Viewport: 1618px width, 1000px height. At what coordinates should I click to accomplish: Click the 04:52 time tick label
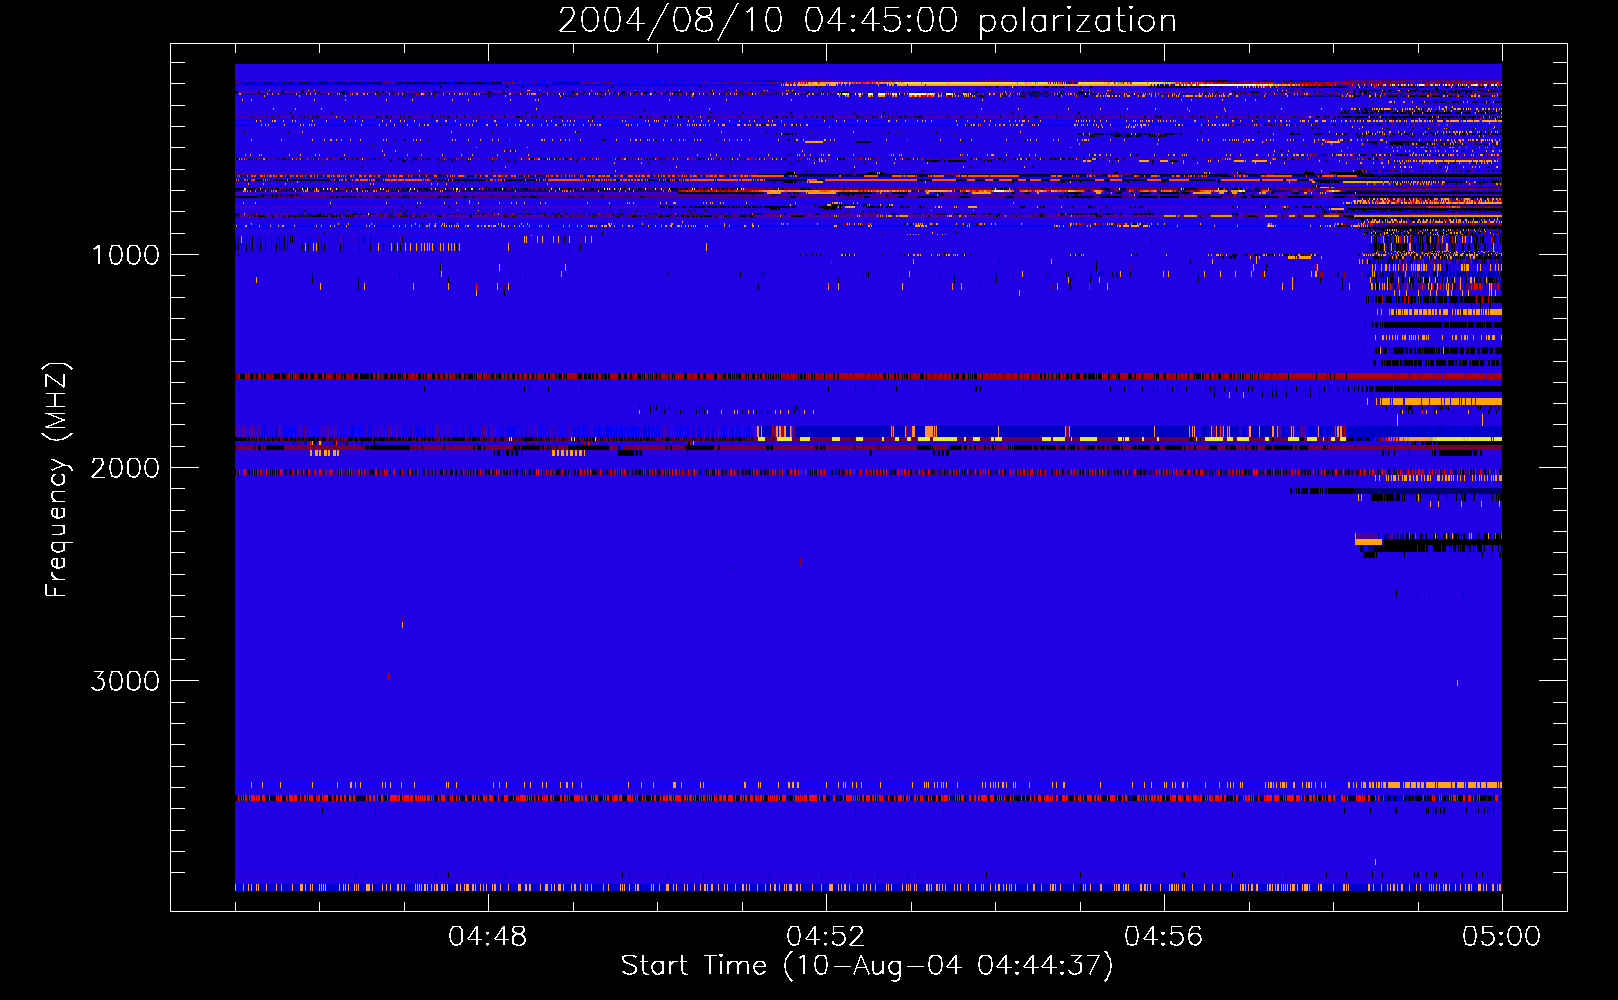825,937
